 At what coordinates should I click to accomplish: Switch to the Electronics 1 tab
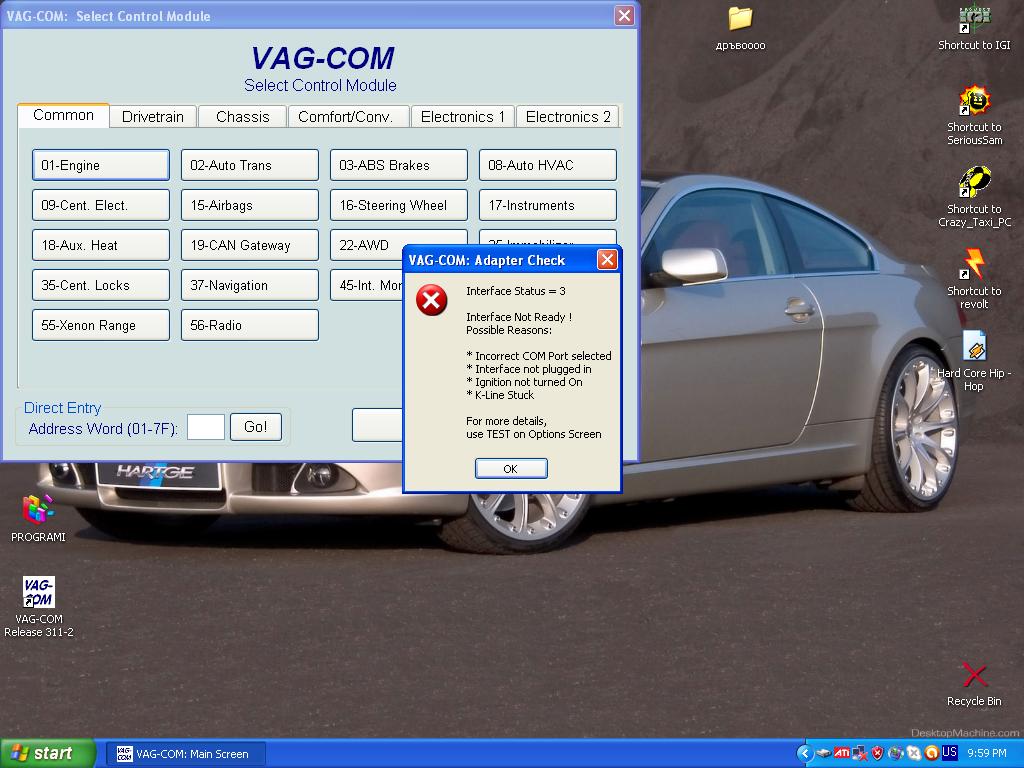(x=462, y=117)
